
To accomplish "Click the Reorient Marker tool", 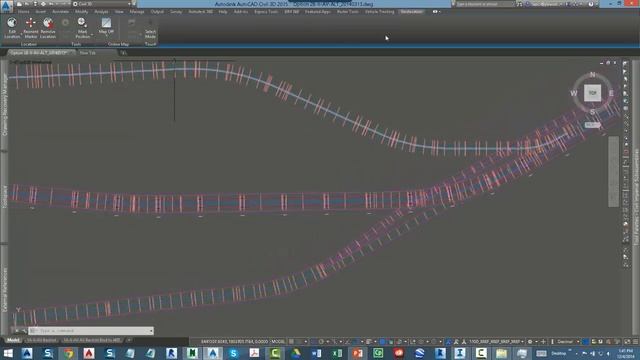I will pyautogui.click(x=31, y=28).
